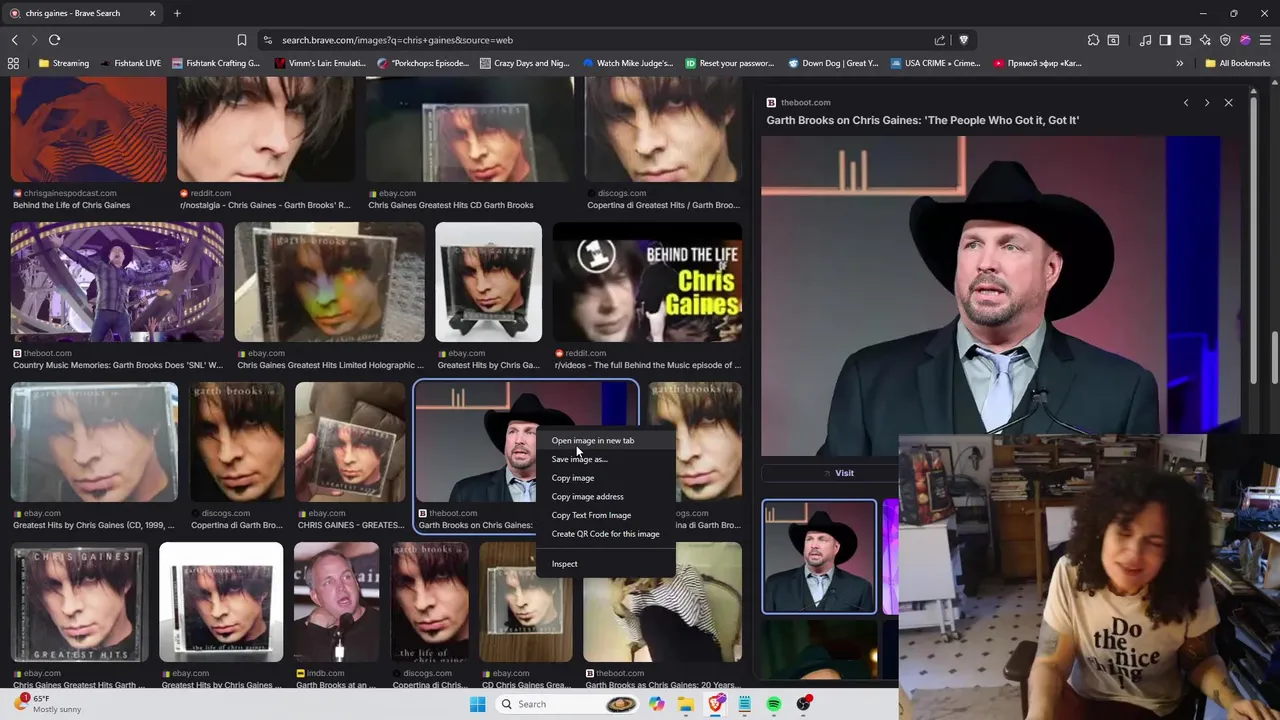Open Spotify from the taskbar
This screenshot has height=720, width=1280.
(774, 704)
